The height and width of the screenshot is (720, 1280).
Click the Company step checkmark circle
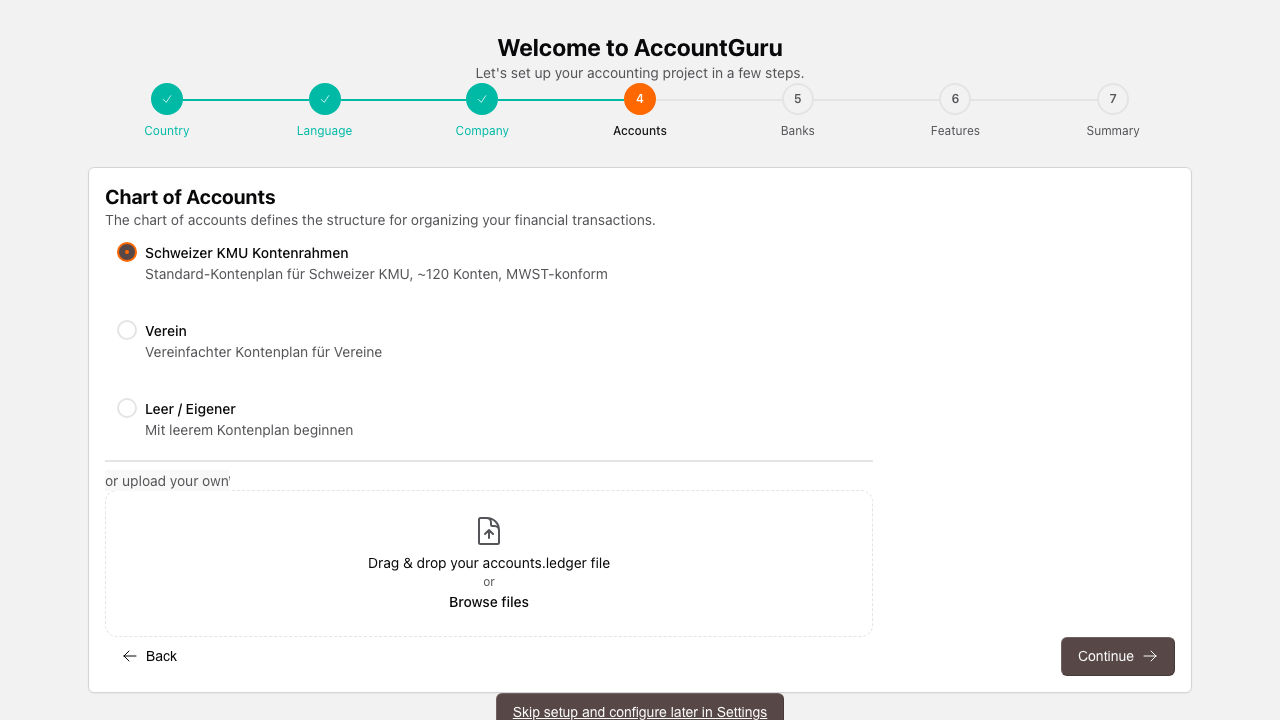[x=482, y=99]
